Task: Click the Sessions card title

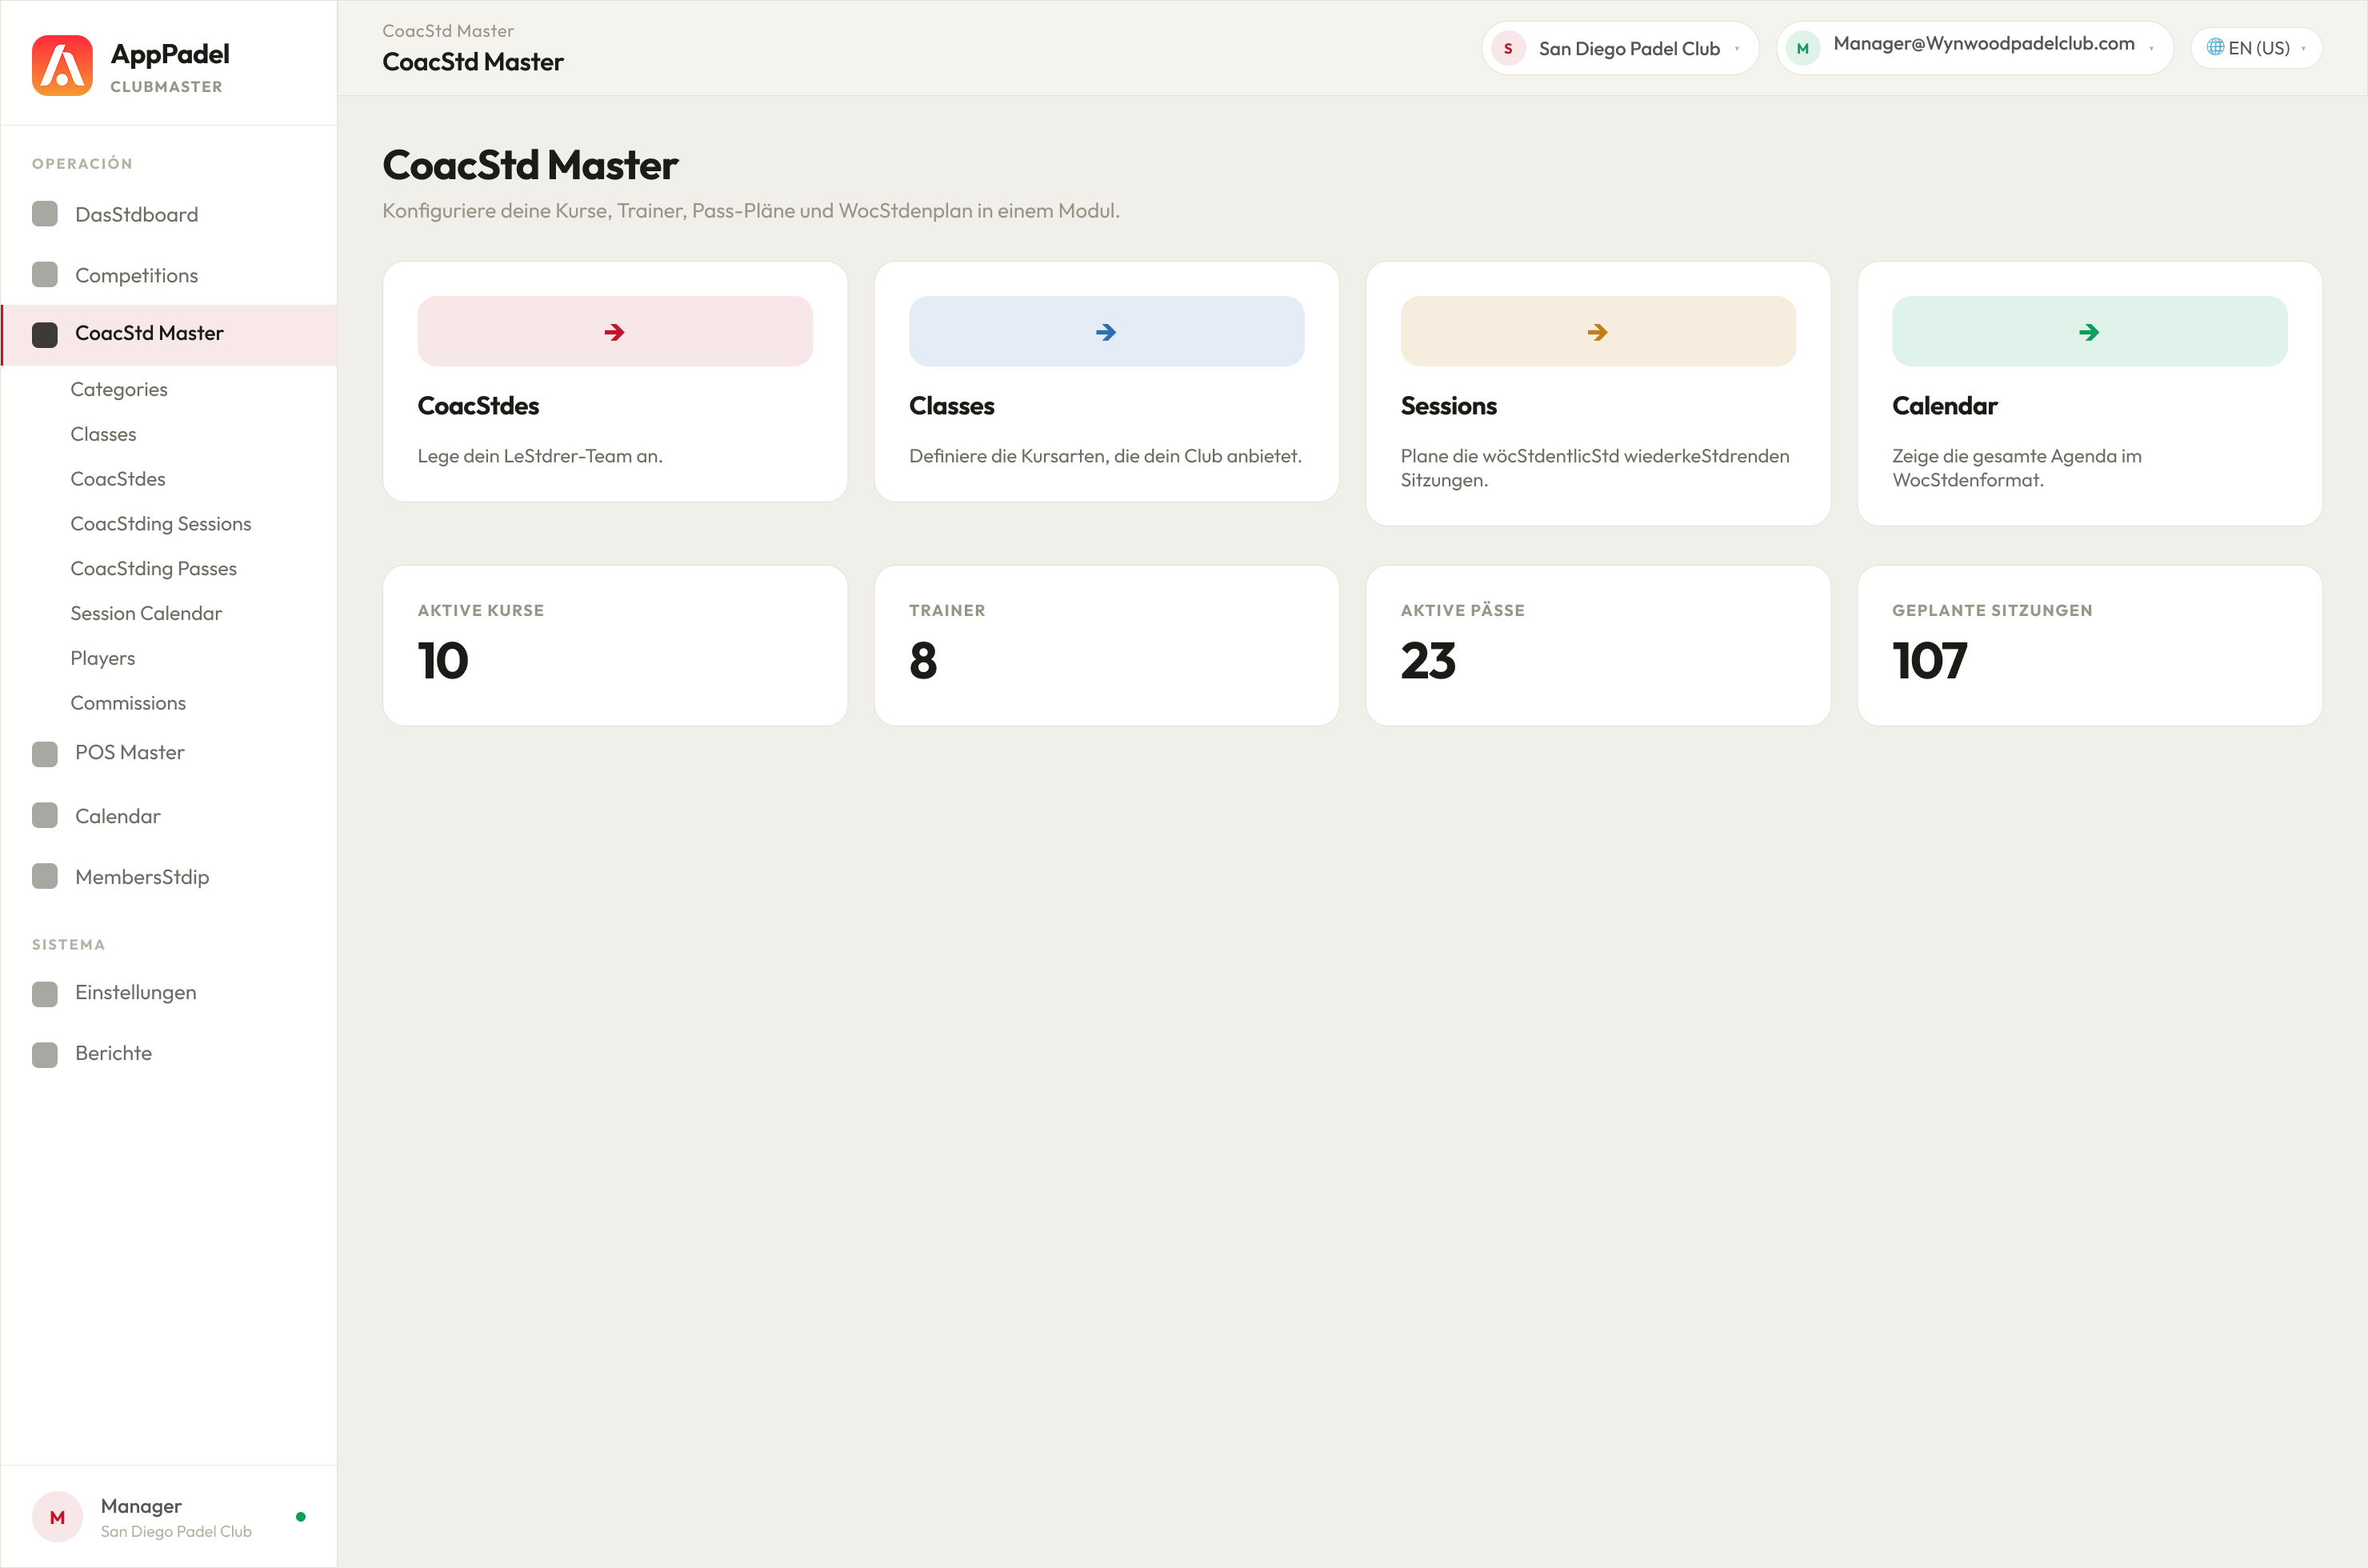Action: pos(1448,406)
